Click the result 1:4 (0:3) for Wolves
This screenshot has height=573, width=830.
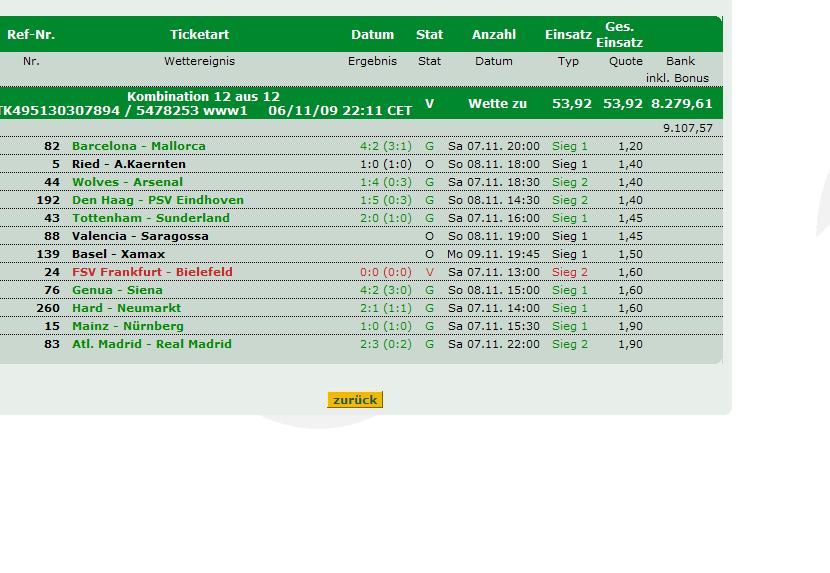pyautogui.click(x=386, y=182)
